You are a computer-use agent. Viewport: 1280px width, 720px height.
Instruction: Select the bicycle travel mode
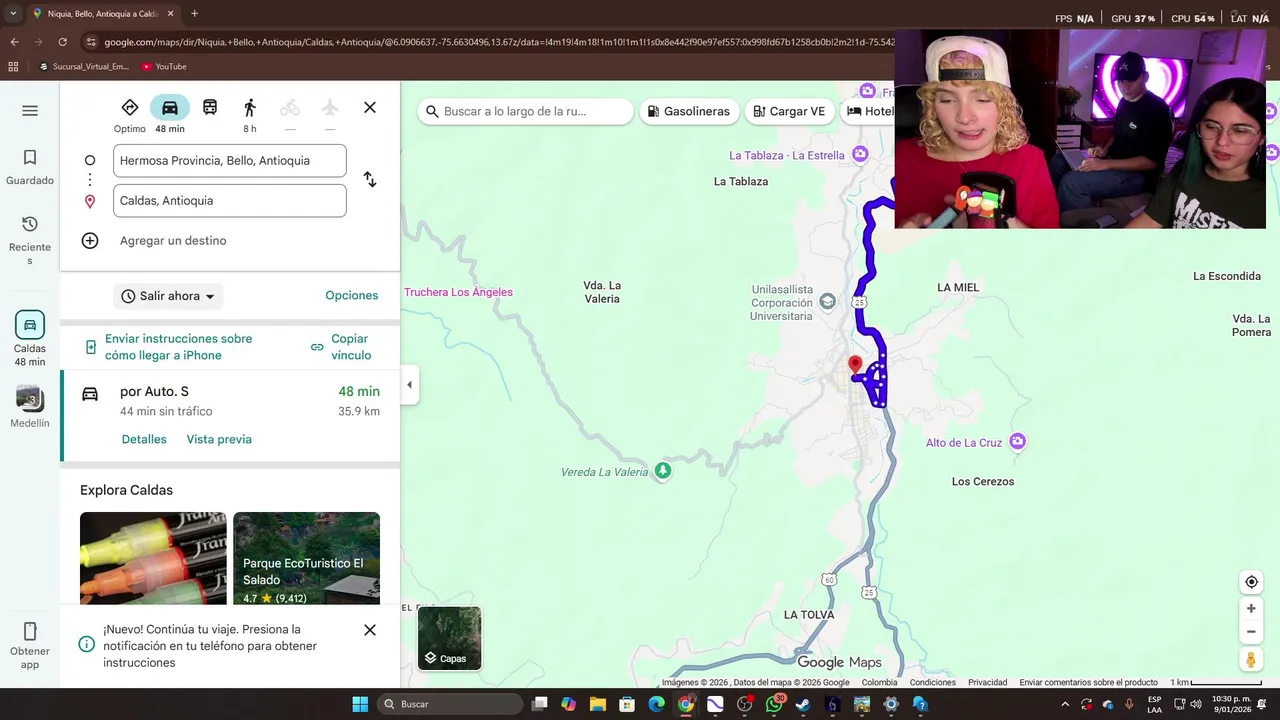pyautogui.click(x=290, y=108)
